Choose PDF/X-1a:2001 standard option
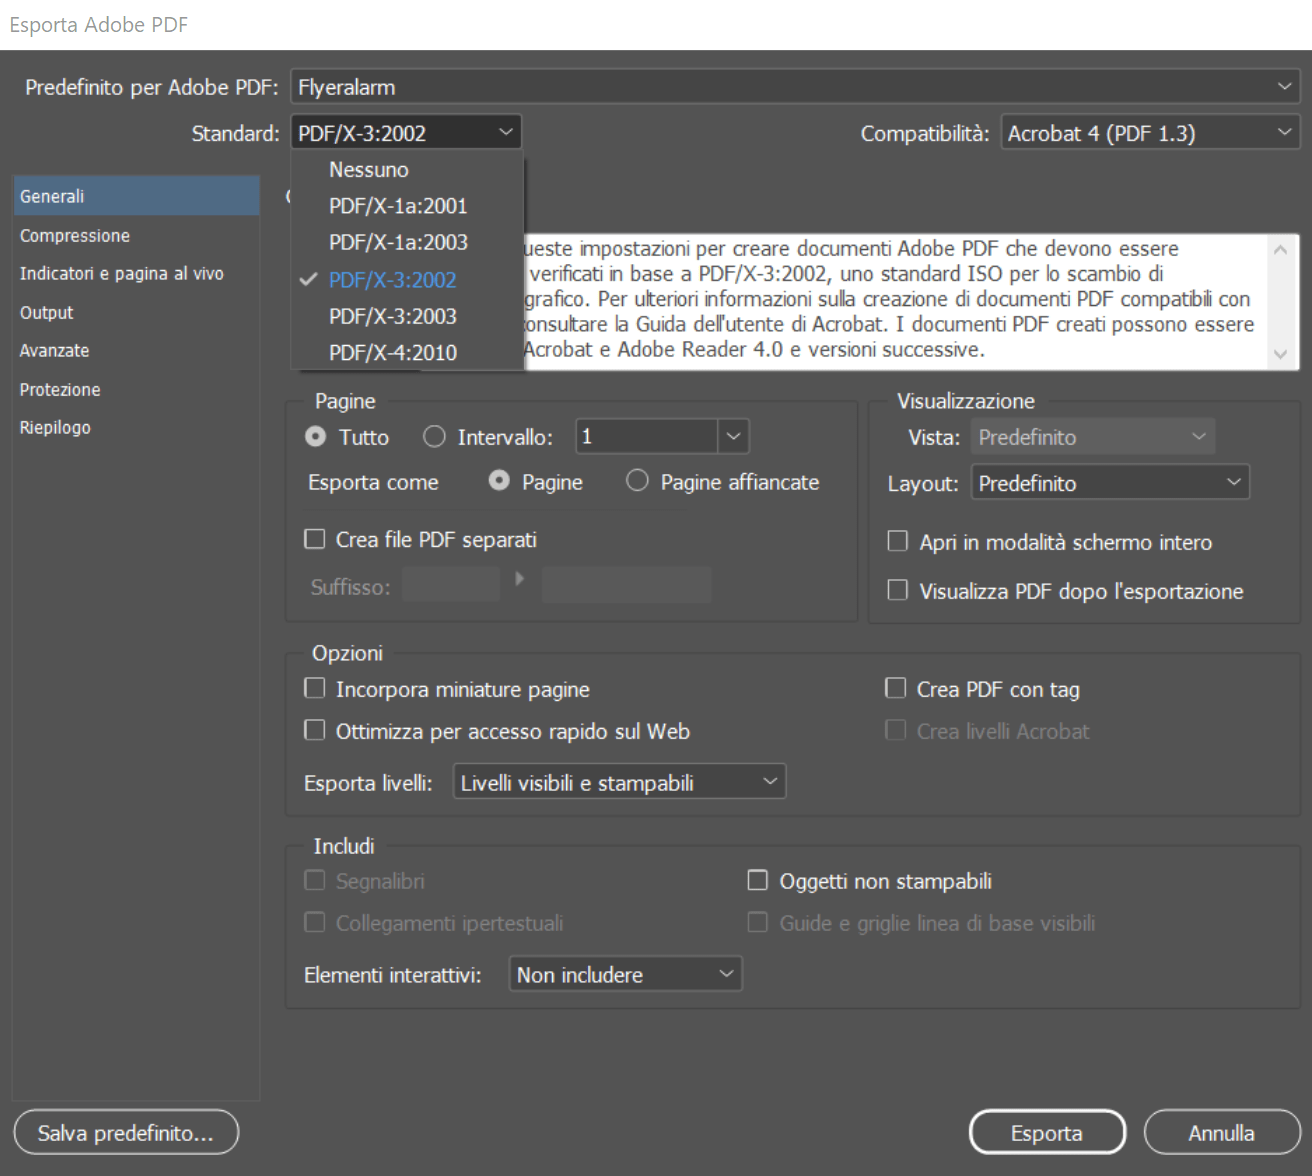The image size is (1312, 1176). [x=397, y=206]
